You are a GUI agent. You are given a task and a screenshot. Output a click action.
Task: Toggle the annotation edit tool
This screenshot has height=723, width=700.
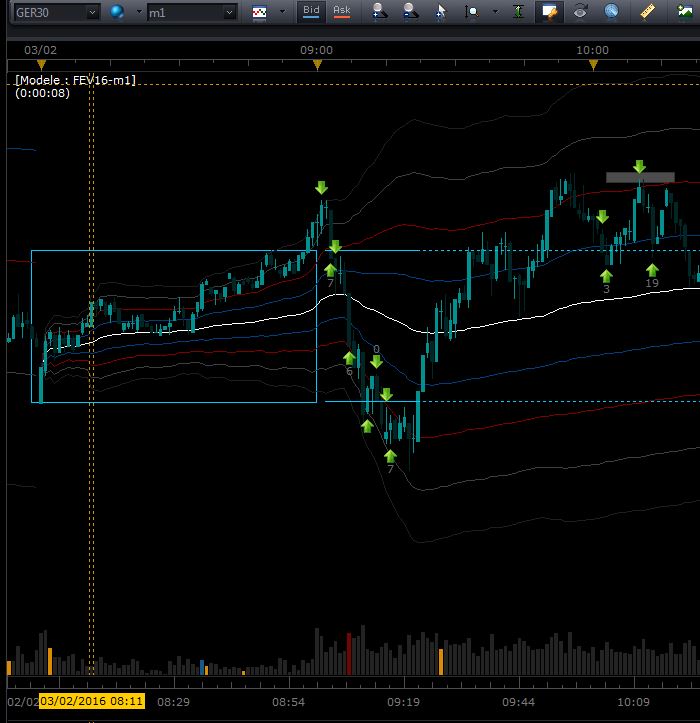(x=549, y=12)
